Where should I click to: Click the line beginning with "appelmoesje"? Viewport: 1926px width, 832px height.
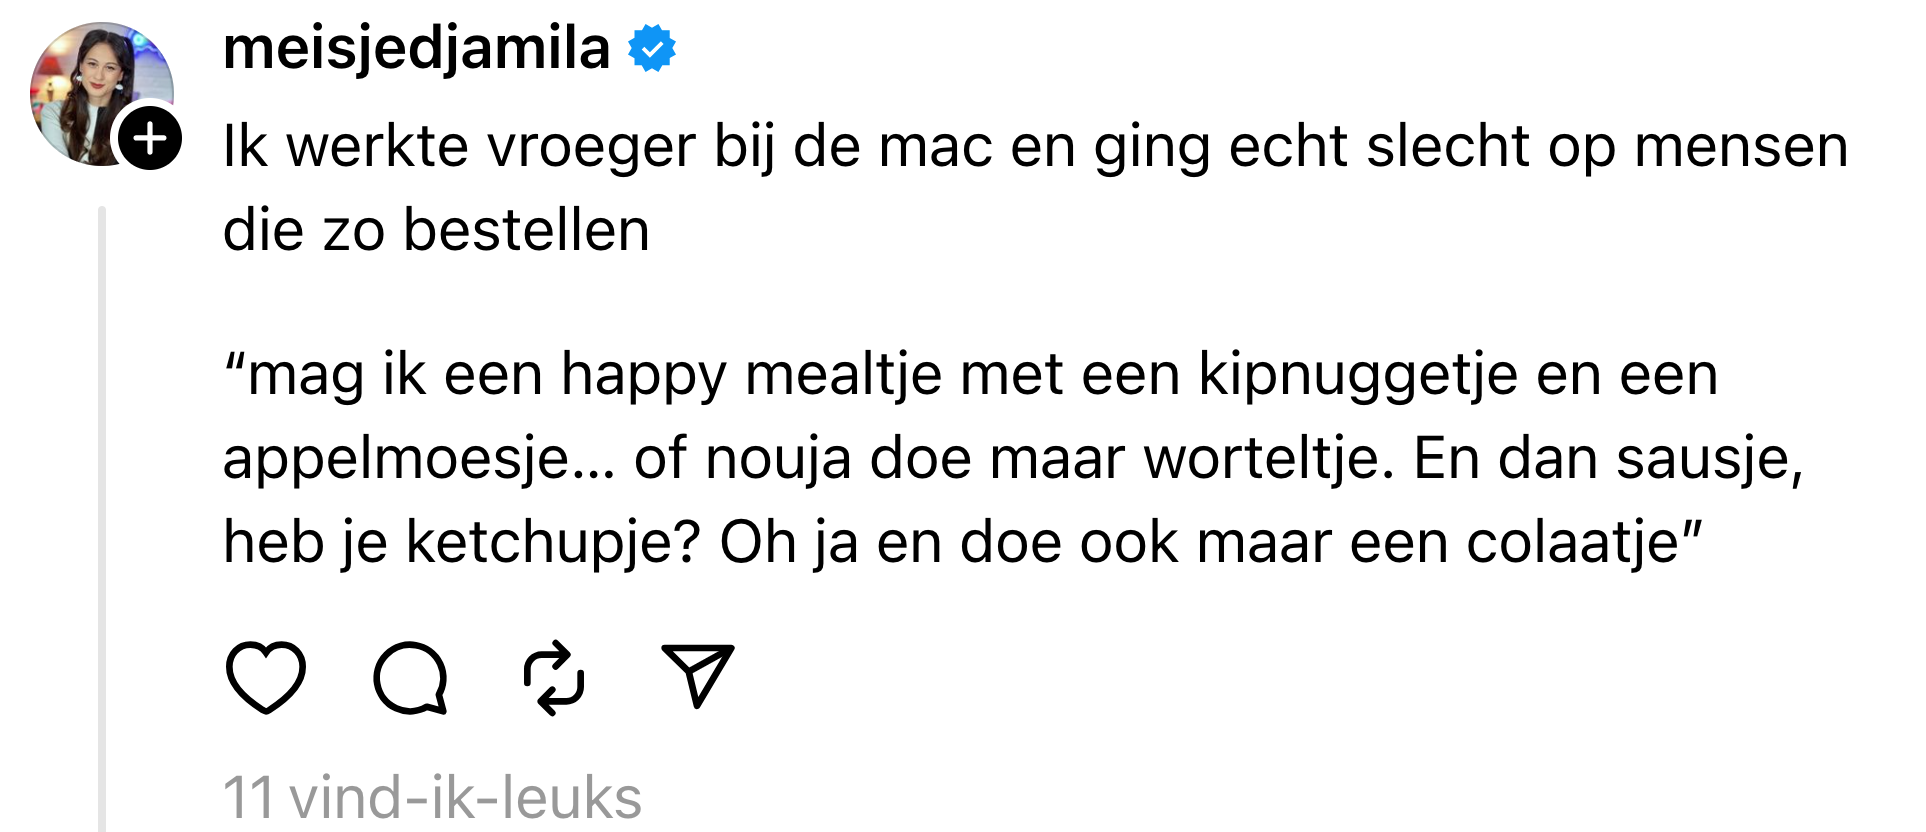coord(1012,459)
